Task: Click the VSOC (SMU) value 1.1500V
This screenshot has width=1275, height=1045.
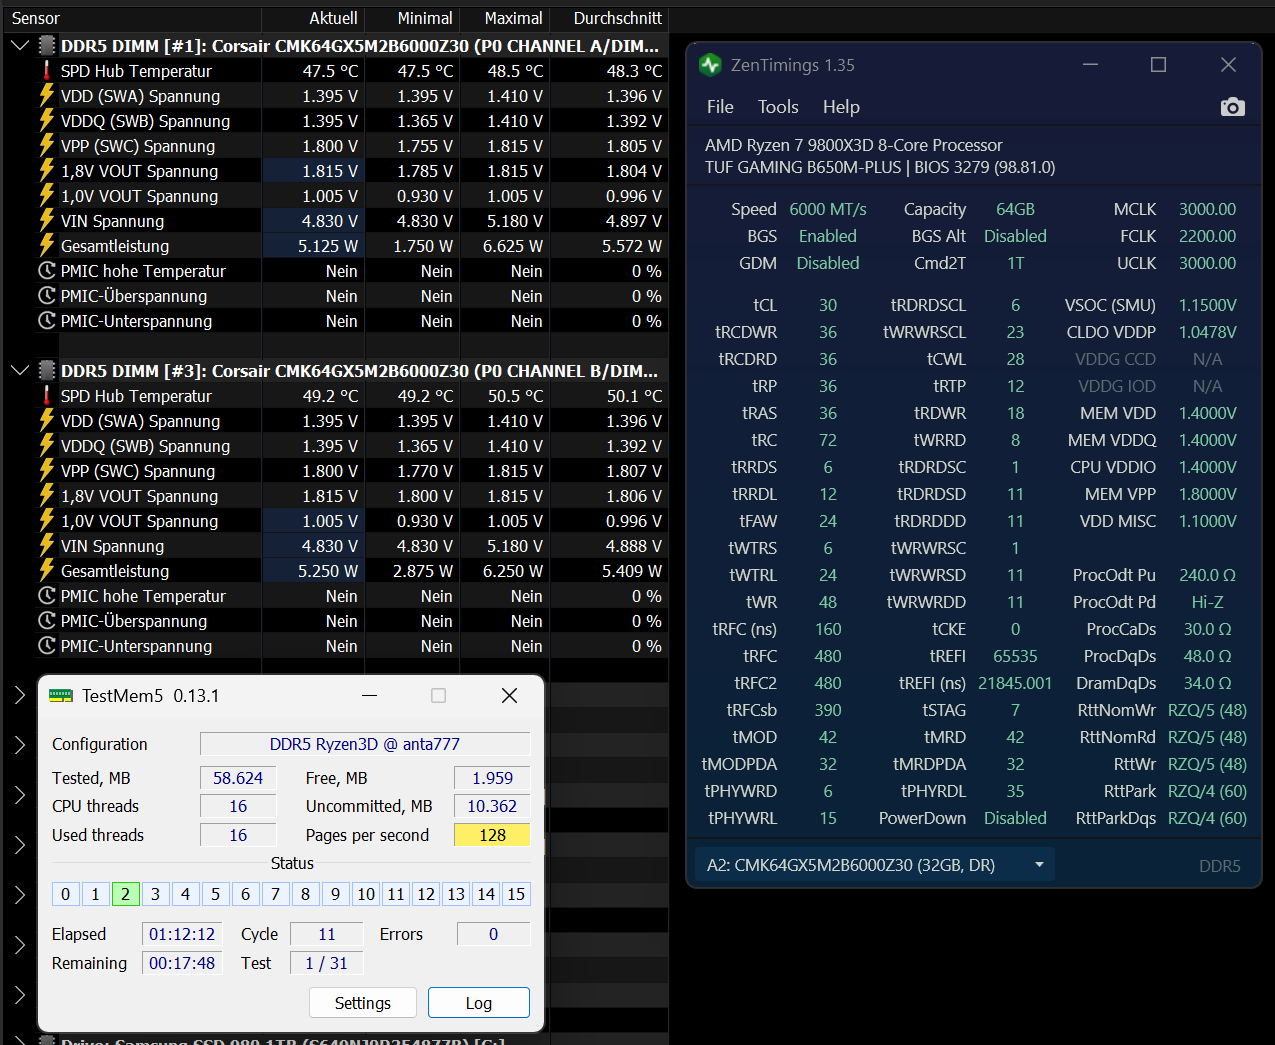Action: pos(1207,305)
